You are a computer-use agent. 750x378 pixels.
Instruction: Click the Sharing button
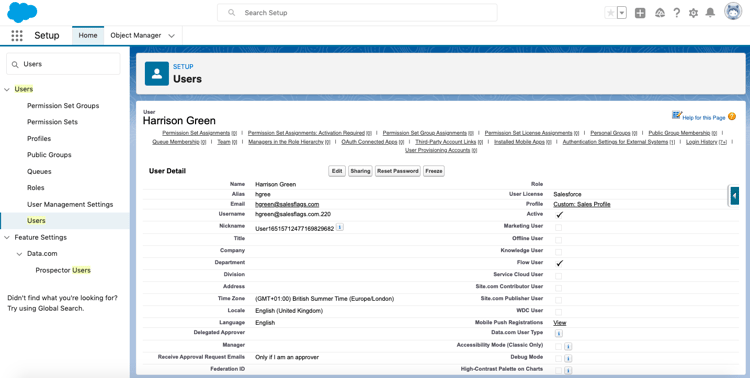360,171
